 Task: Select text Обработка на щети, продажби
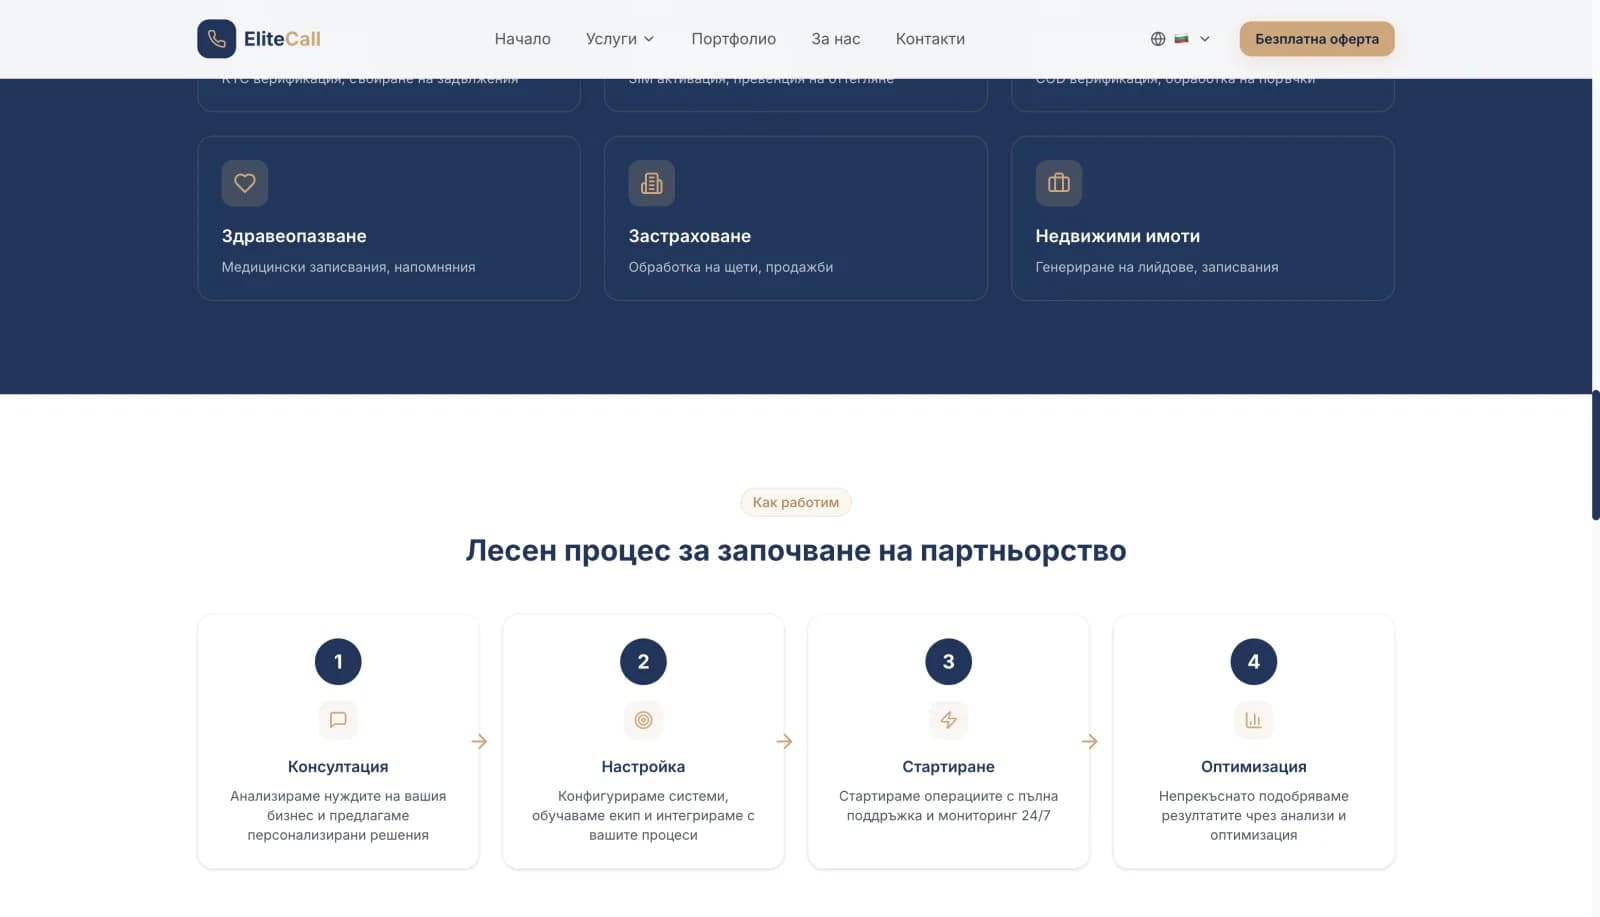coord(730,267)
